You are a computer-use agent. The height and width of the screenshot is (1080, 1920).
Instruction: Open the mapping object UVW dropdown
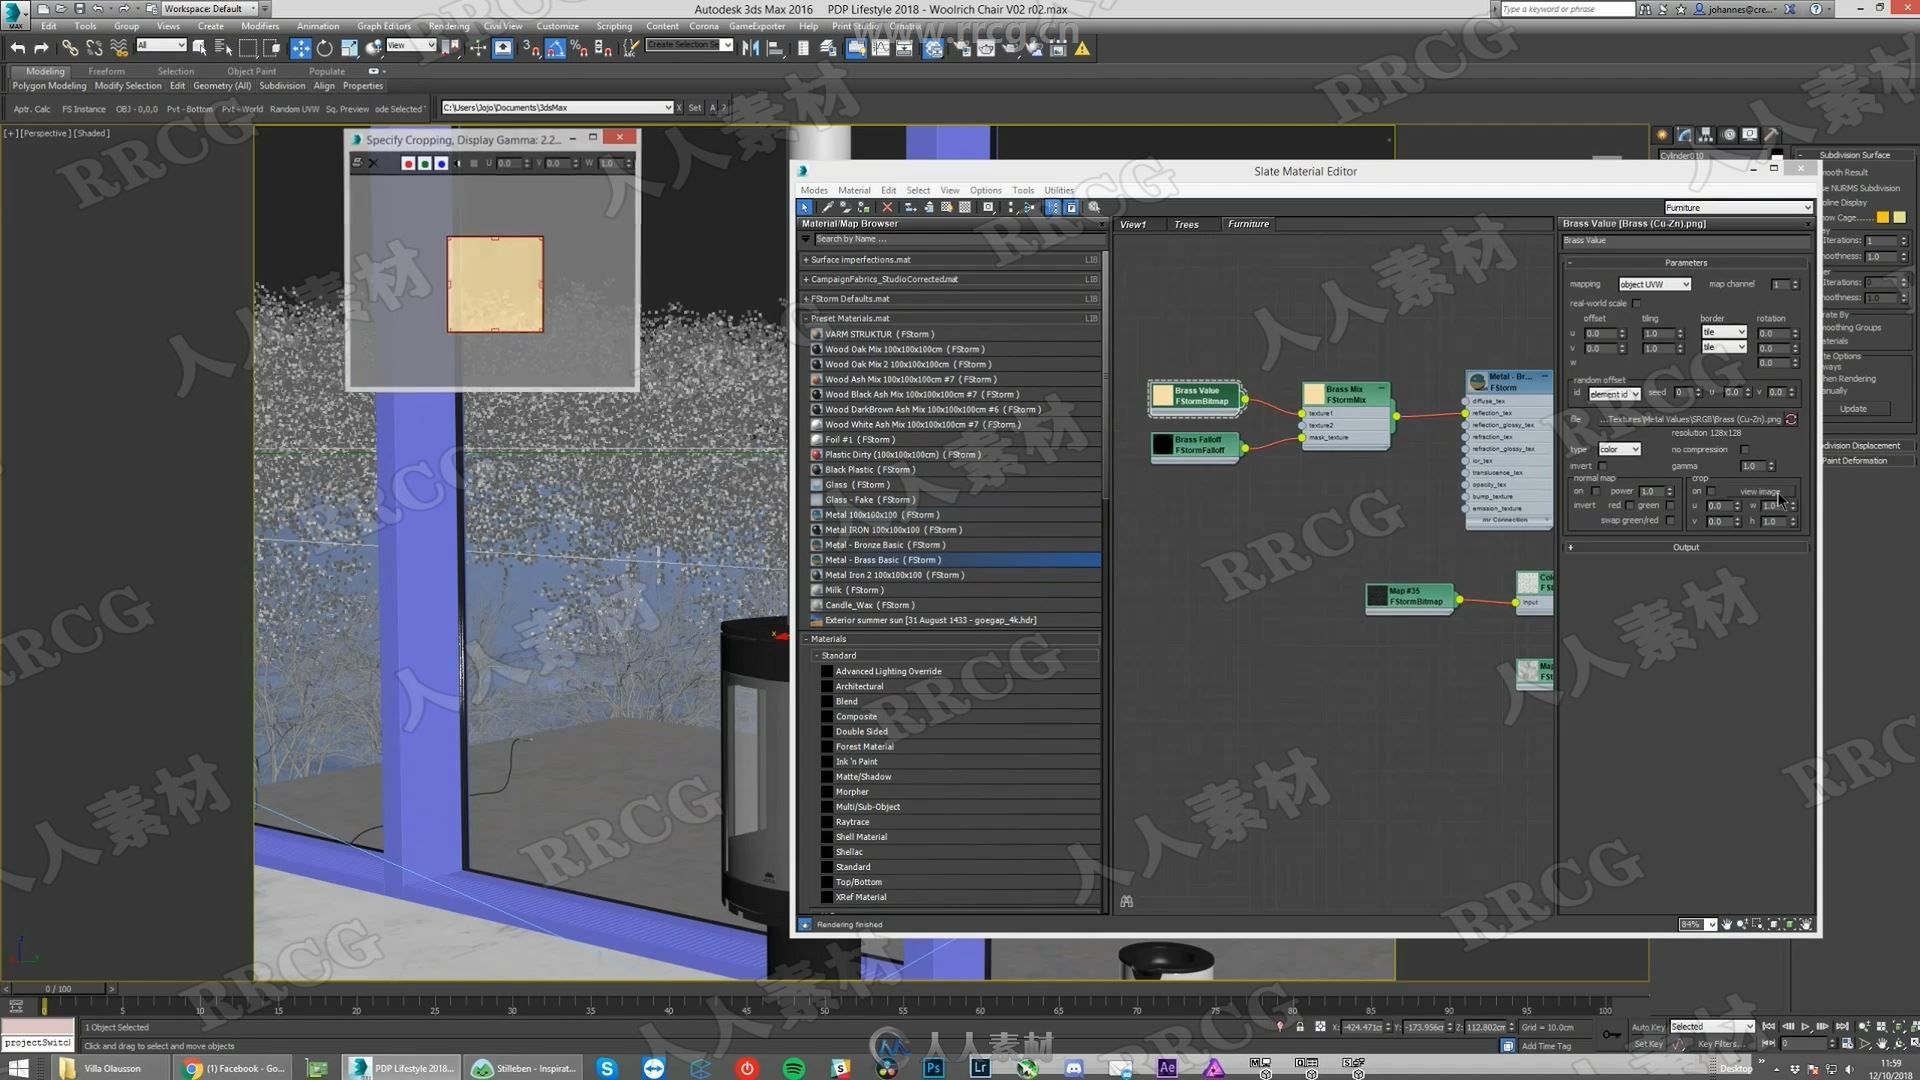[1654, 284]
